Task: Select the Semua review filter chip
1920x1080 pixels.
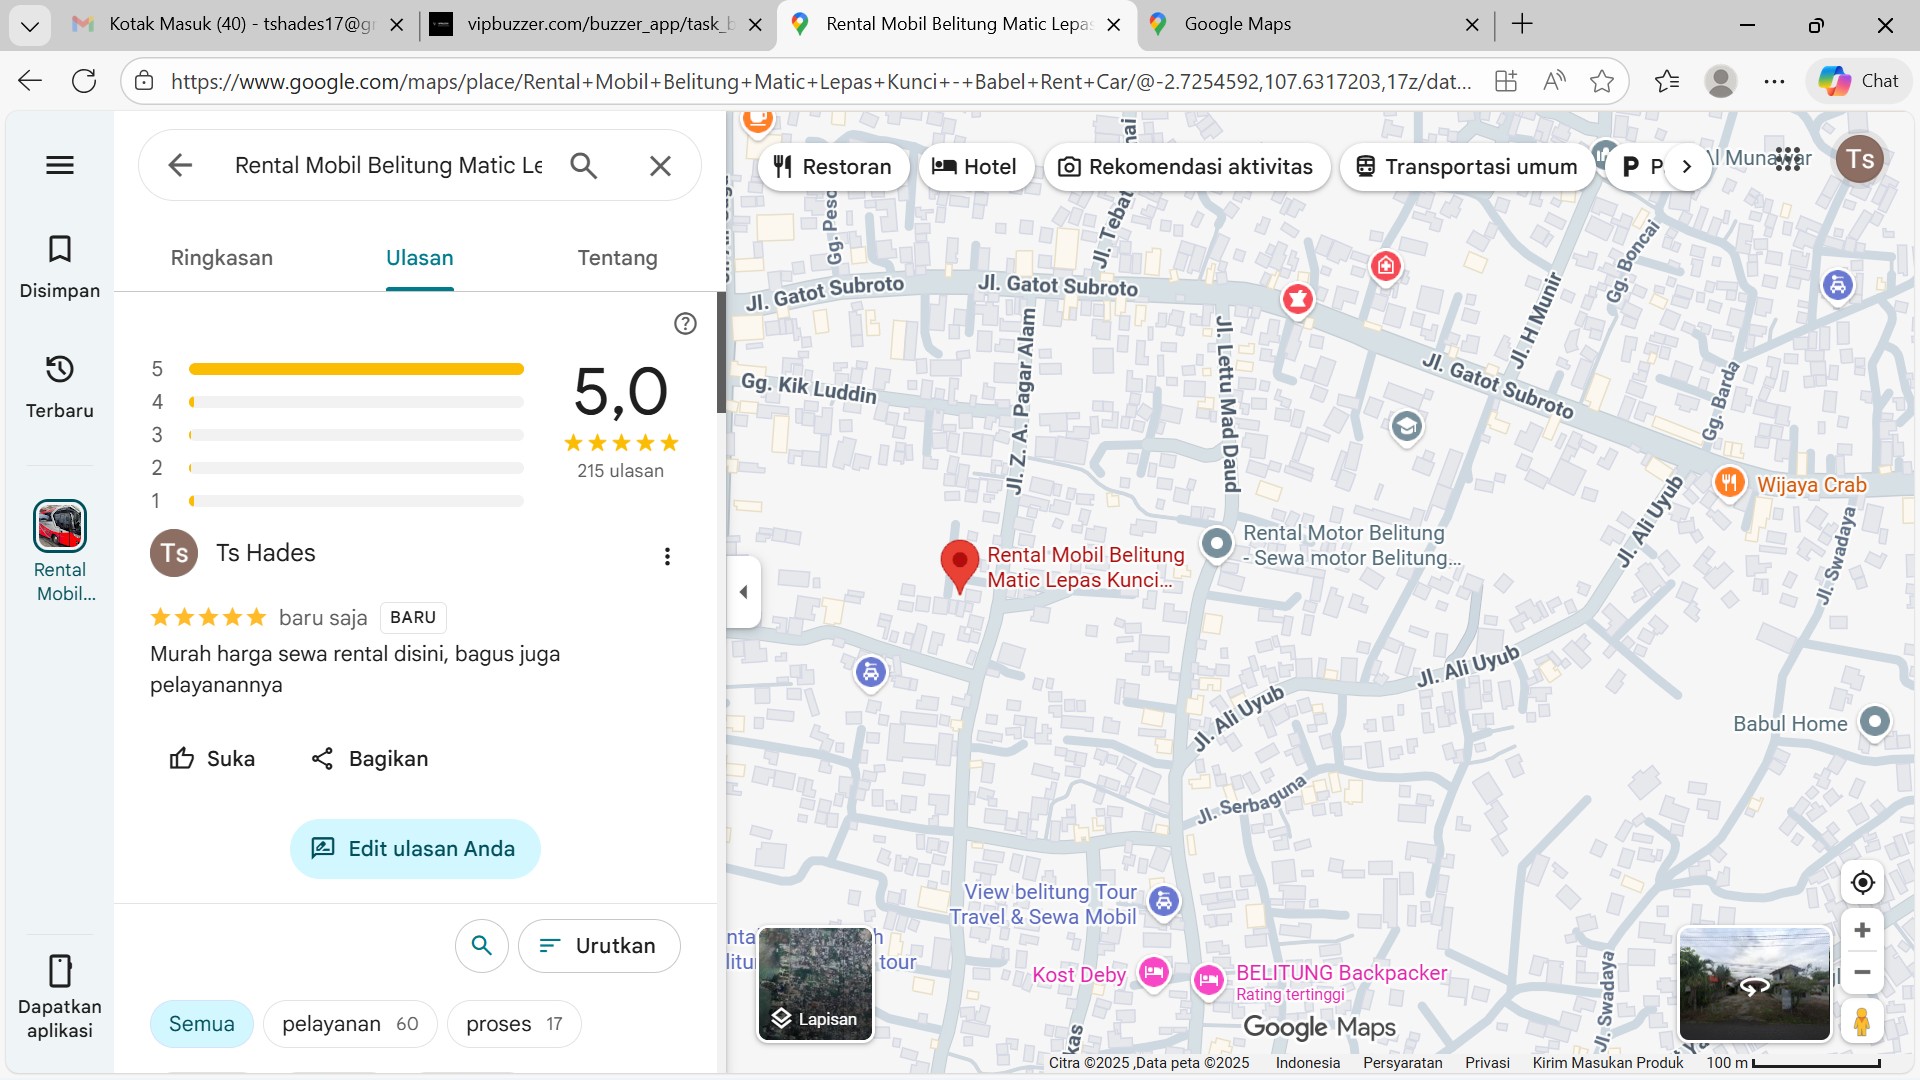Action: pyautogui.click(x=201, y=1024)
